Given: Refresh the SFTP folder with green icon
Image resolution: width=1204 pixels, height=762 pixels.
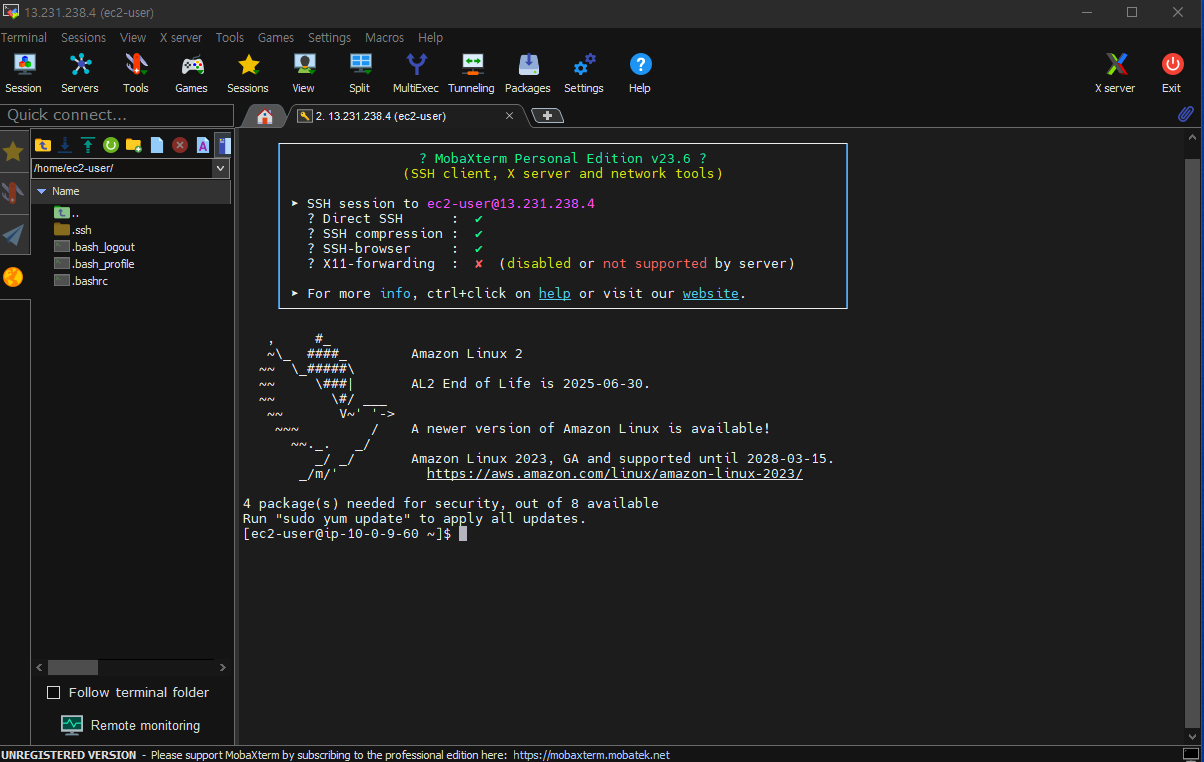Looking at the screenshot, I should [111, 145].
